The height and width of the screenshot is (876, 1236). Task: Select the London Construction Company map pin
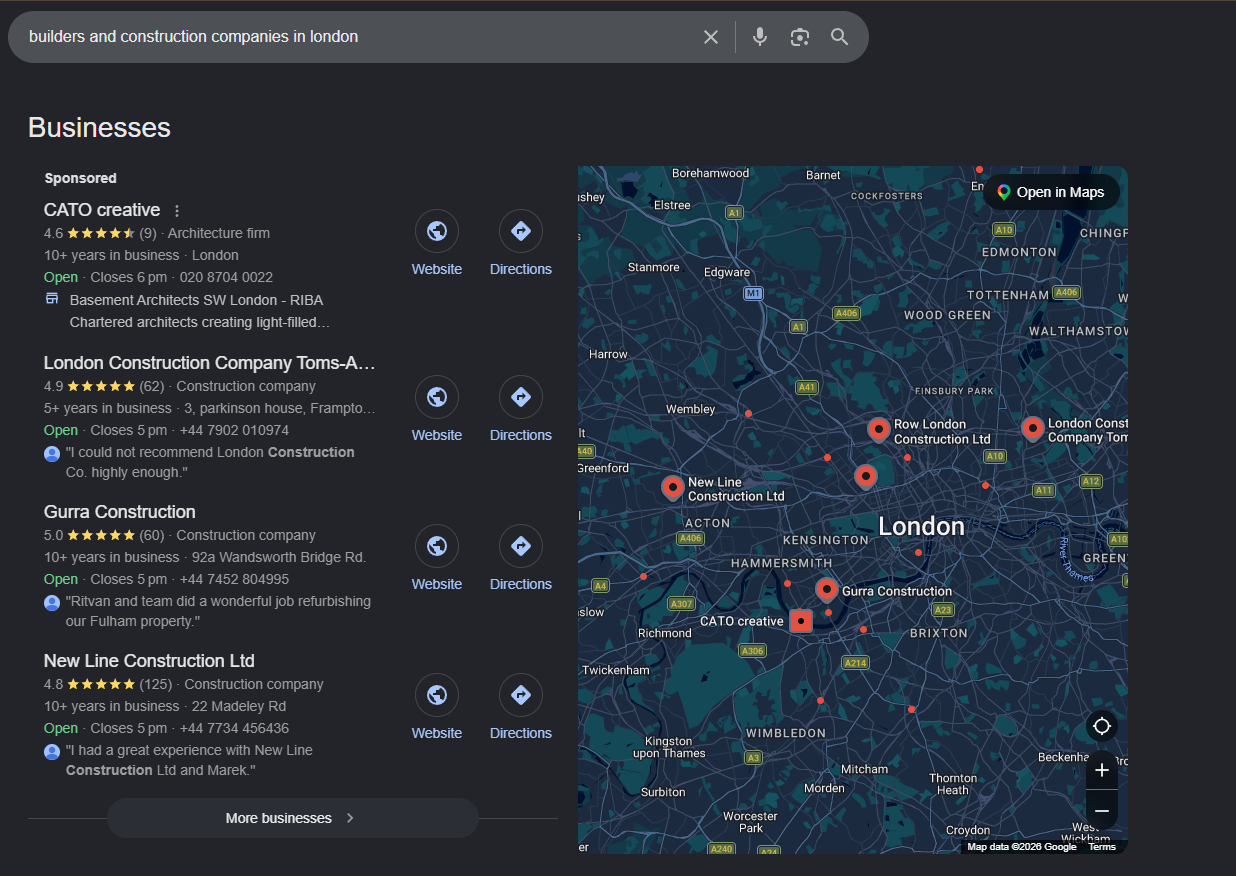point(1033,428)
